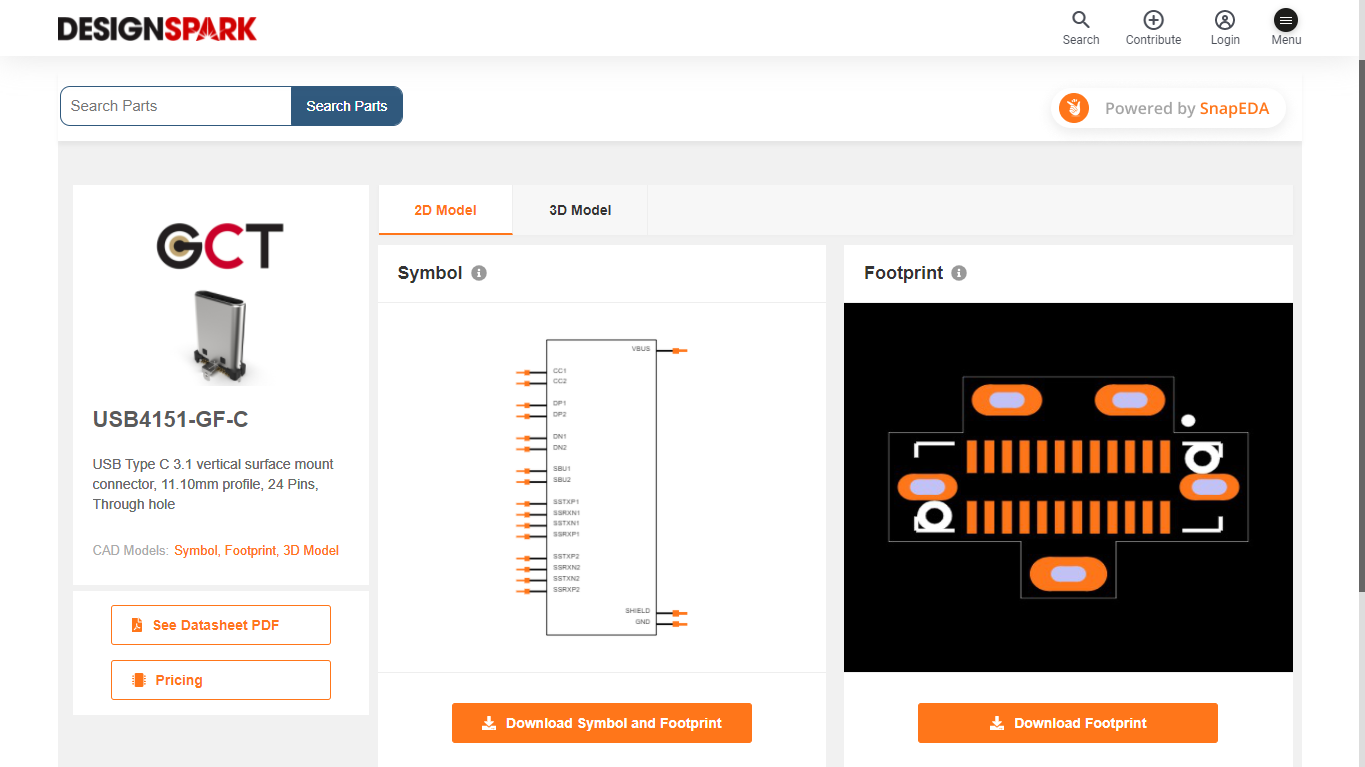Click the SSTXP1 pin label in symbol

coord(566,502)
